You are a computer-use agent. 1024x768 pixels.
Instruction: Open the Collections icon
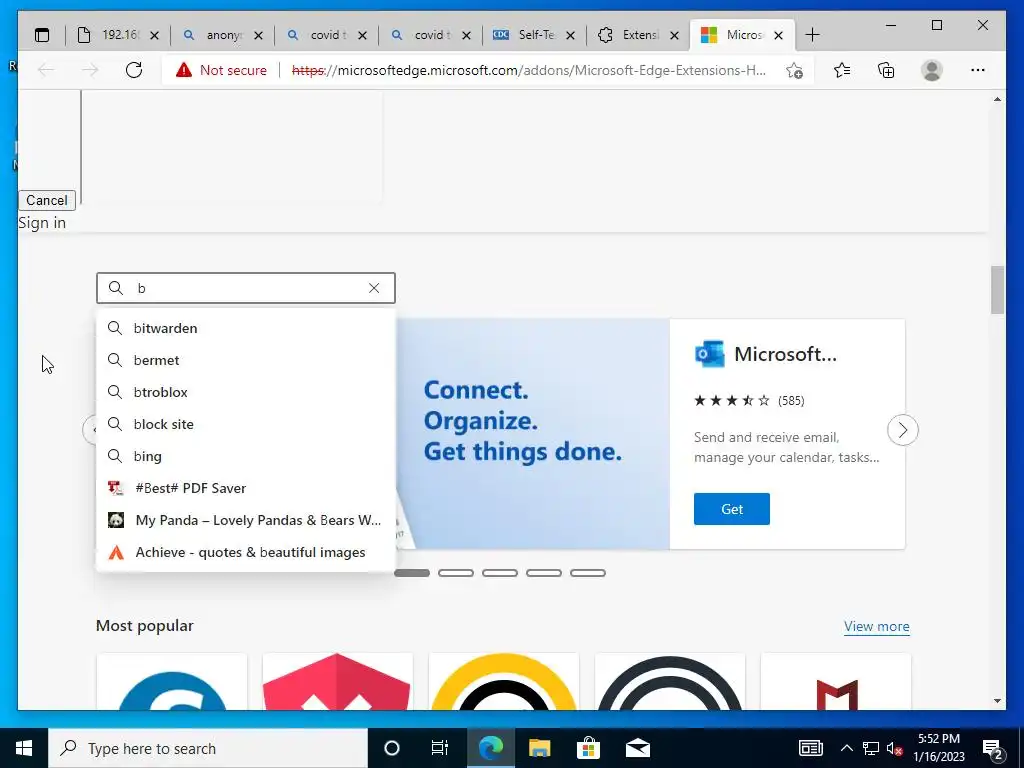(886, 70)
